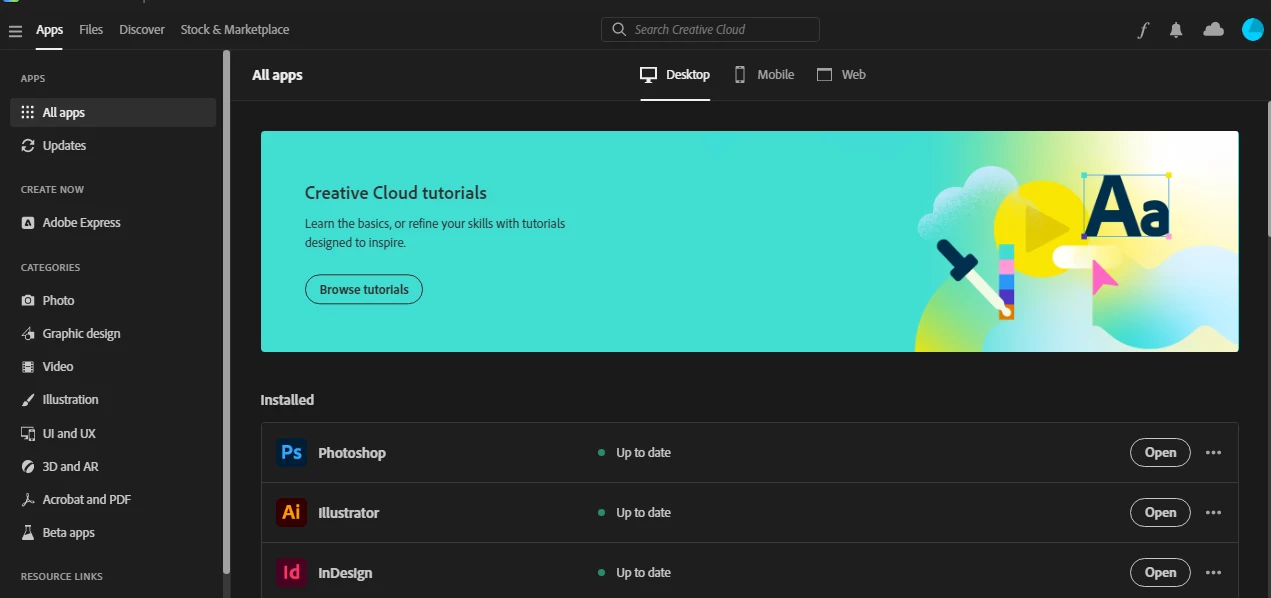Click the "Photoshop" app name
1271x598 pixels.
coord(352,453)
